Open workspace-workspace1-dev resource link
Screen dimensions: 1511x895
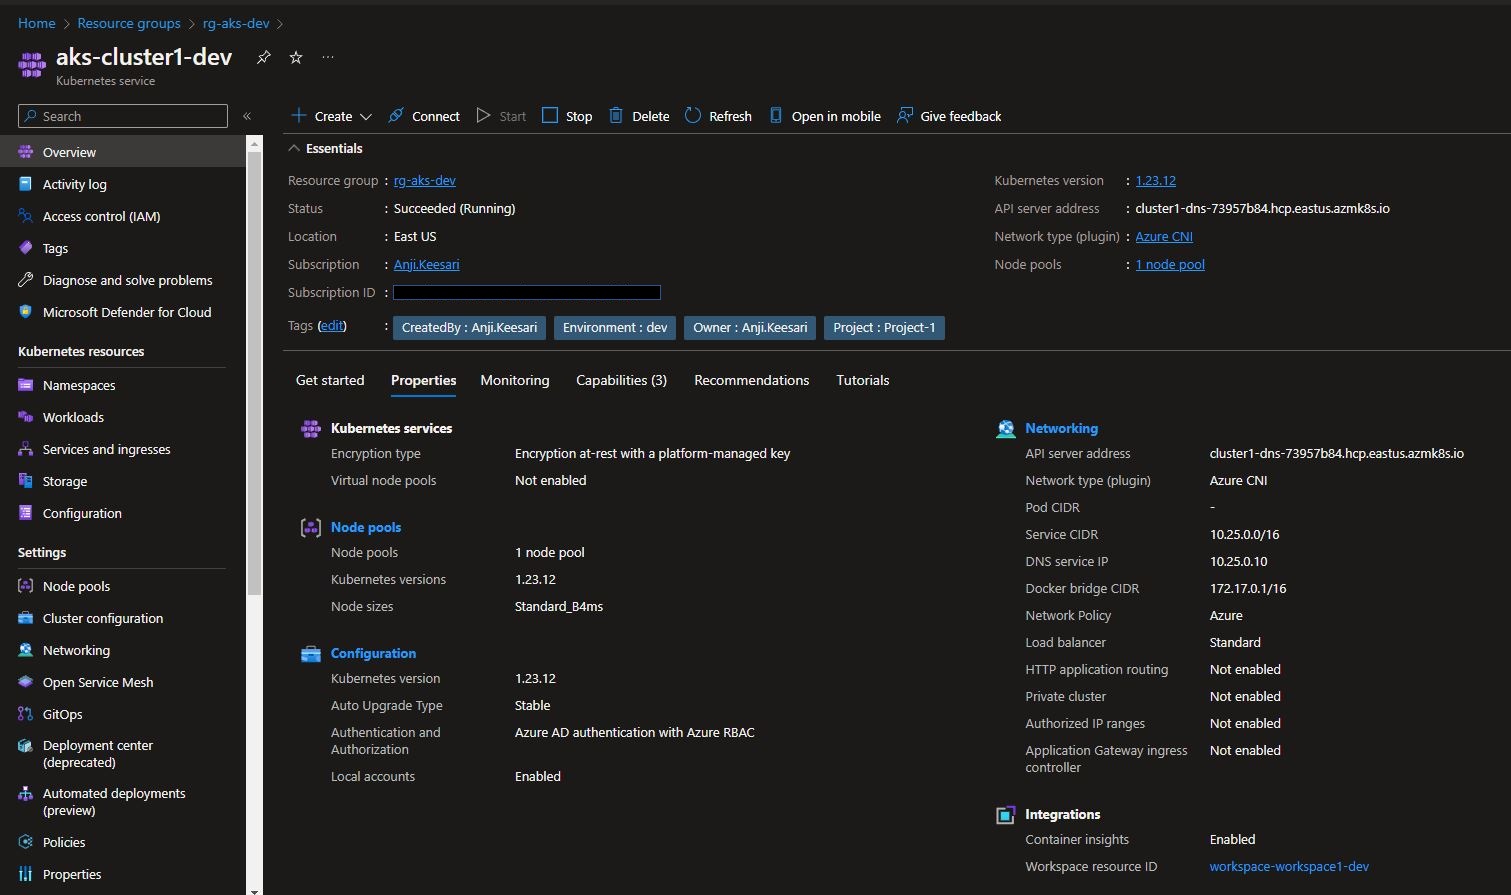tap(1289, 867)
